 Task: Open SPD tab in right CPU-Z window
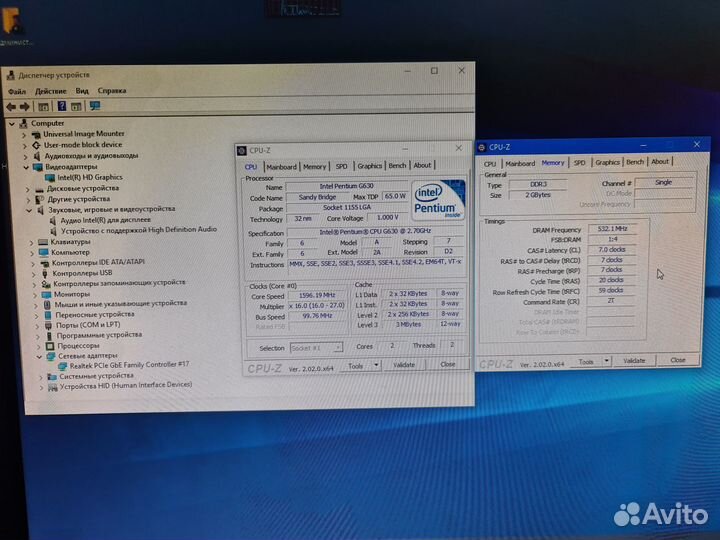579,163
